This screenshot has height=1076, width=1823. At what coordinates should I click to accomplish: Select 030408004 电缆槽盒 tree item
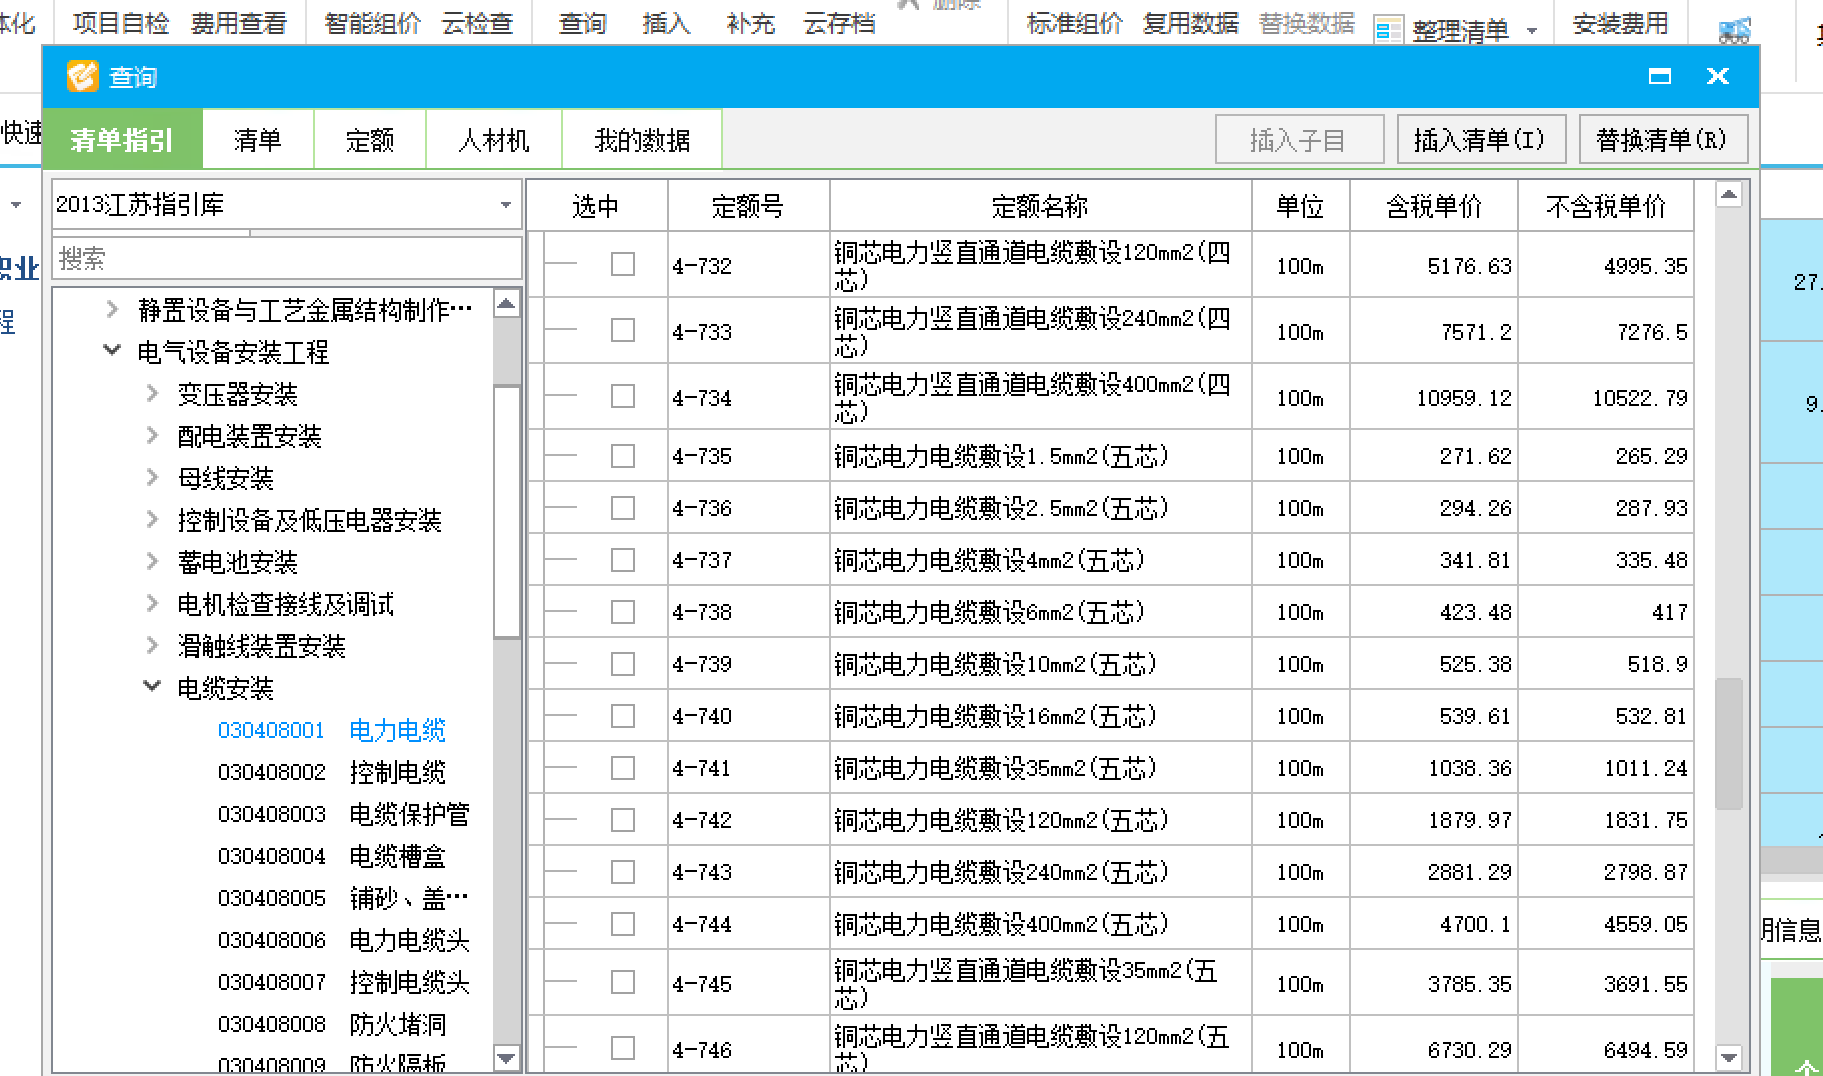[x=332, y=856]
